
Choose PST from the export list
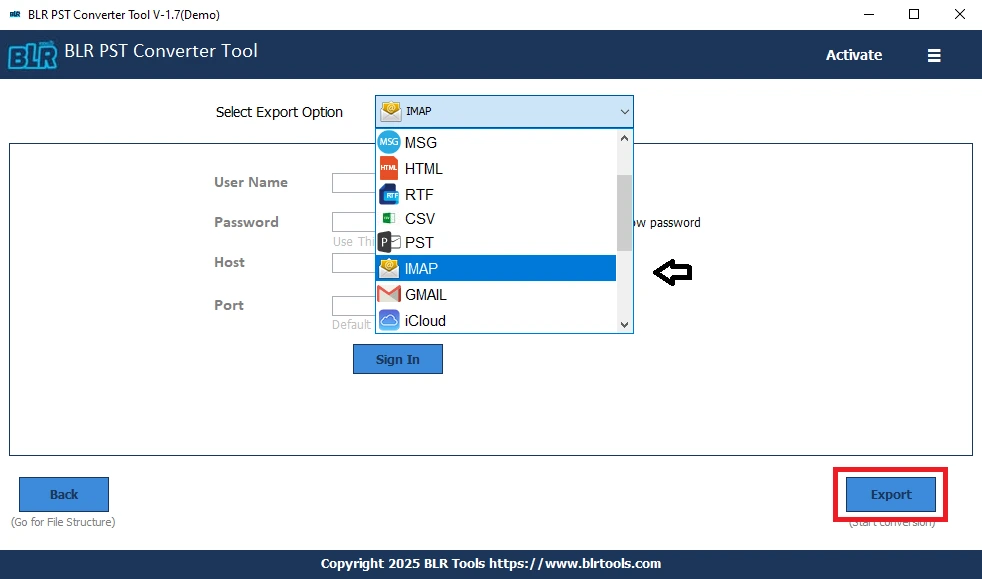click(x=496, y=242)
